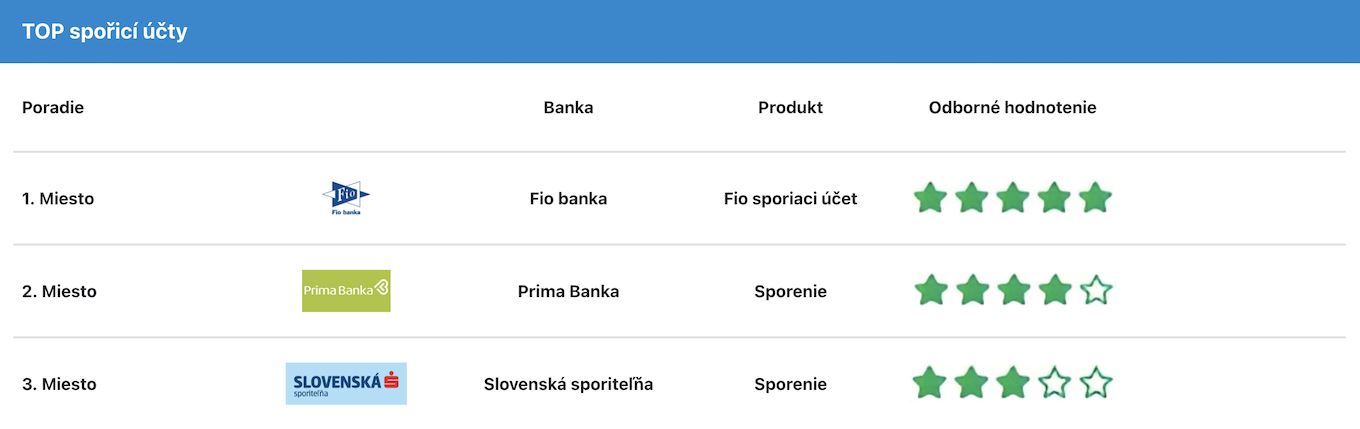
Task: Click the Prima Banka logo
Action: (x=346, y=291)
